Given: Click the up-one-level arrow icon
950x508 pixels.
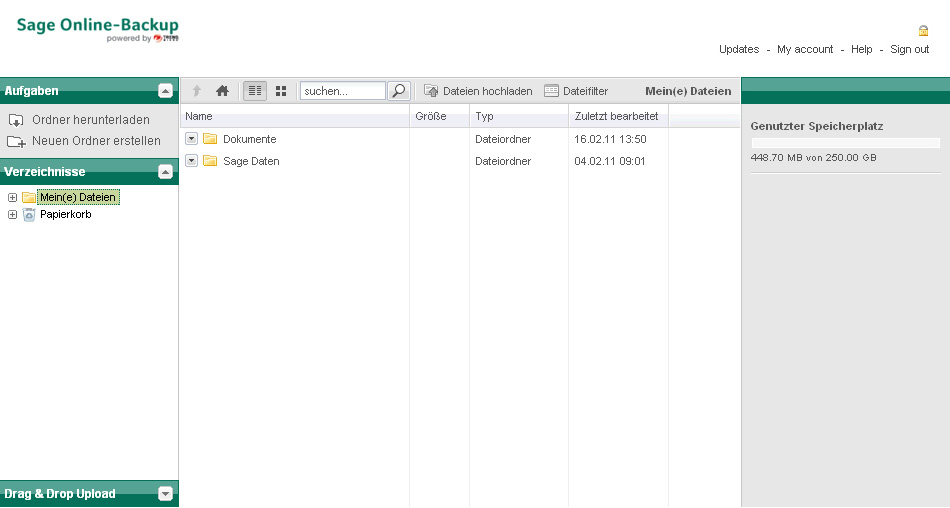Looking at the screenshot, I should click(196, 91).
